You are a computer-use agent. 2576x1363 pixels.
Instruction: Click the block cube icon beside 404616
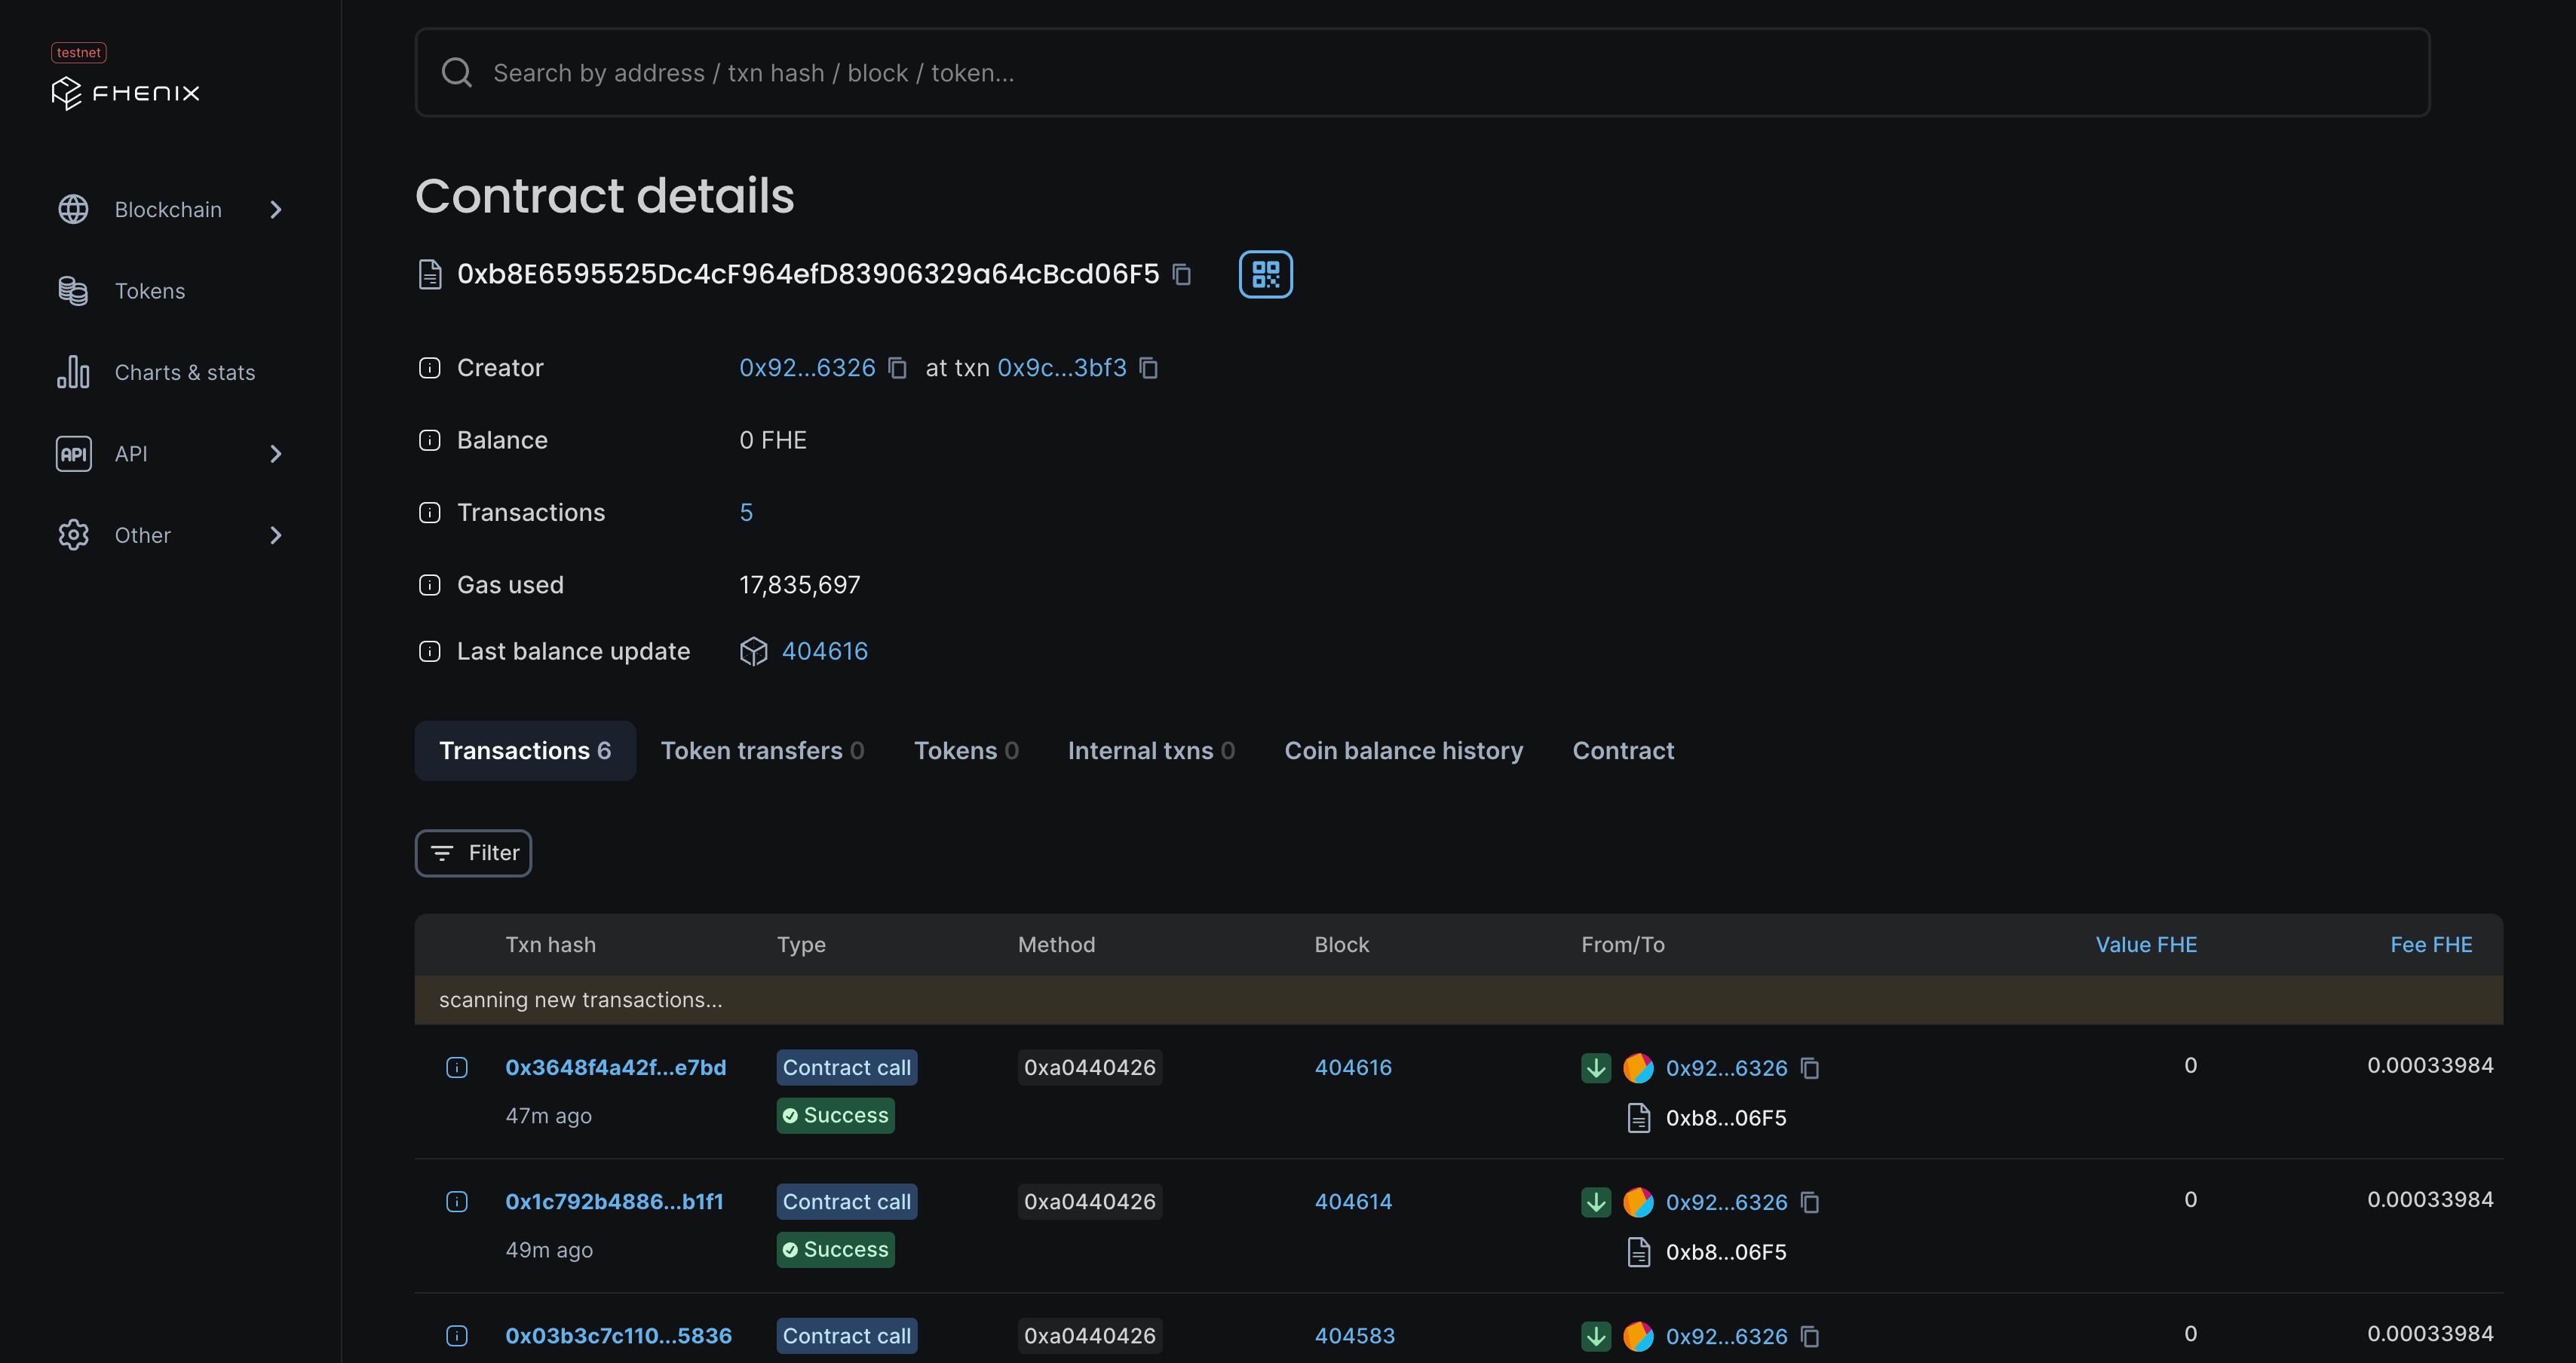pyautogui.click(x=754, y=652)
